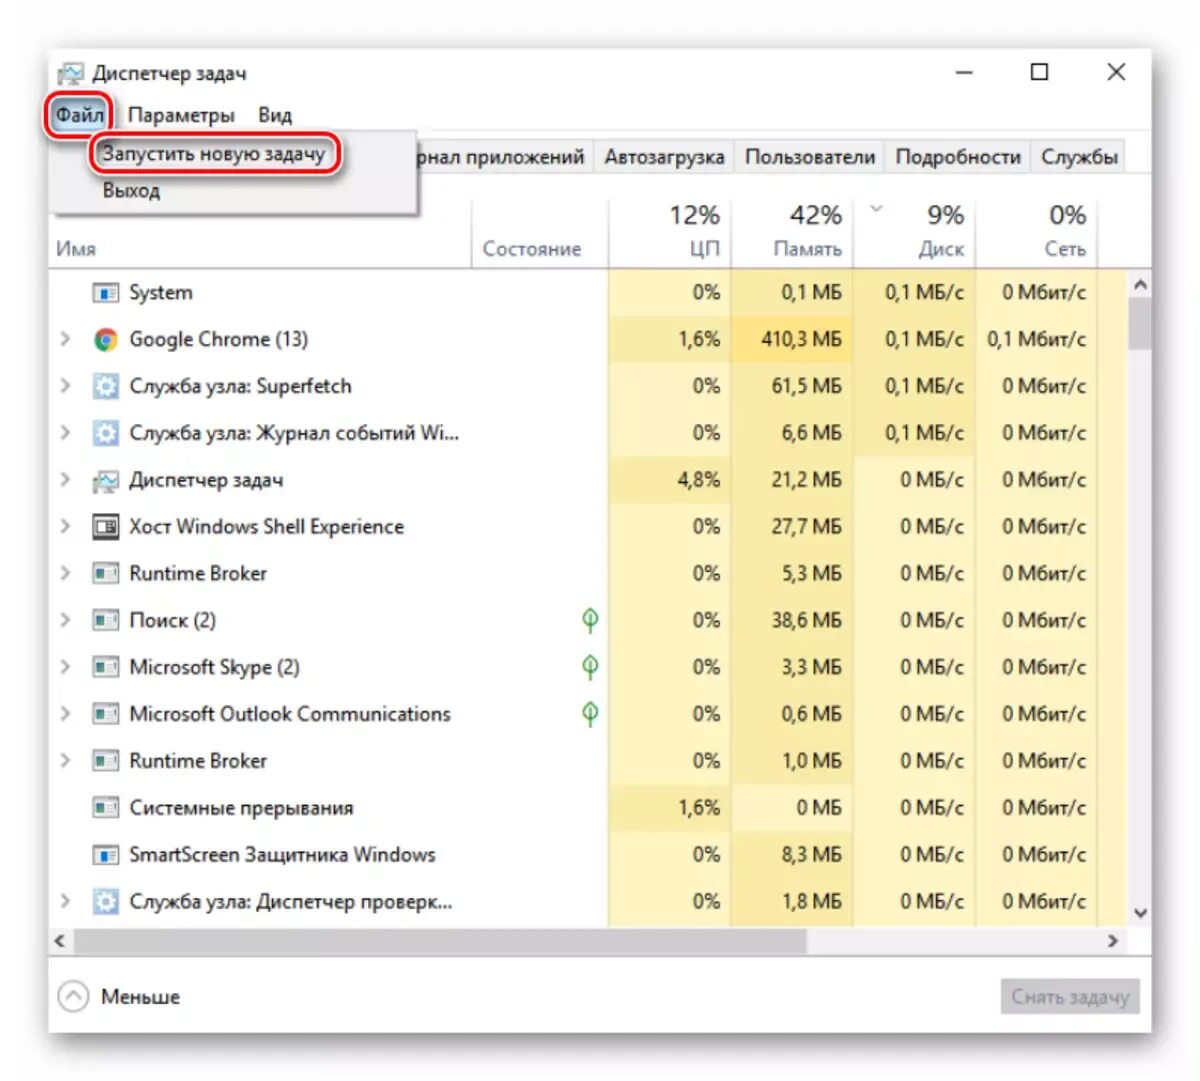This screenshot has height=1081, width=1200.
Task: Sort by the ЦП column header
Action: pyautogui.click(x=670, y=234)
